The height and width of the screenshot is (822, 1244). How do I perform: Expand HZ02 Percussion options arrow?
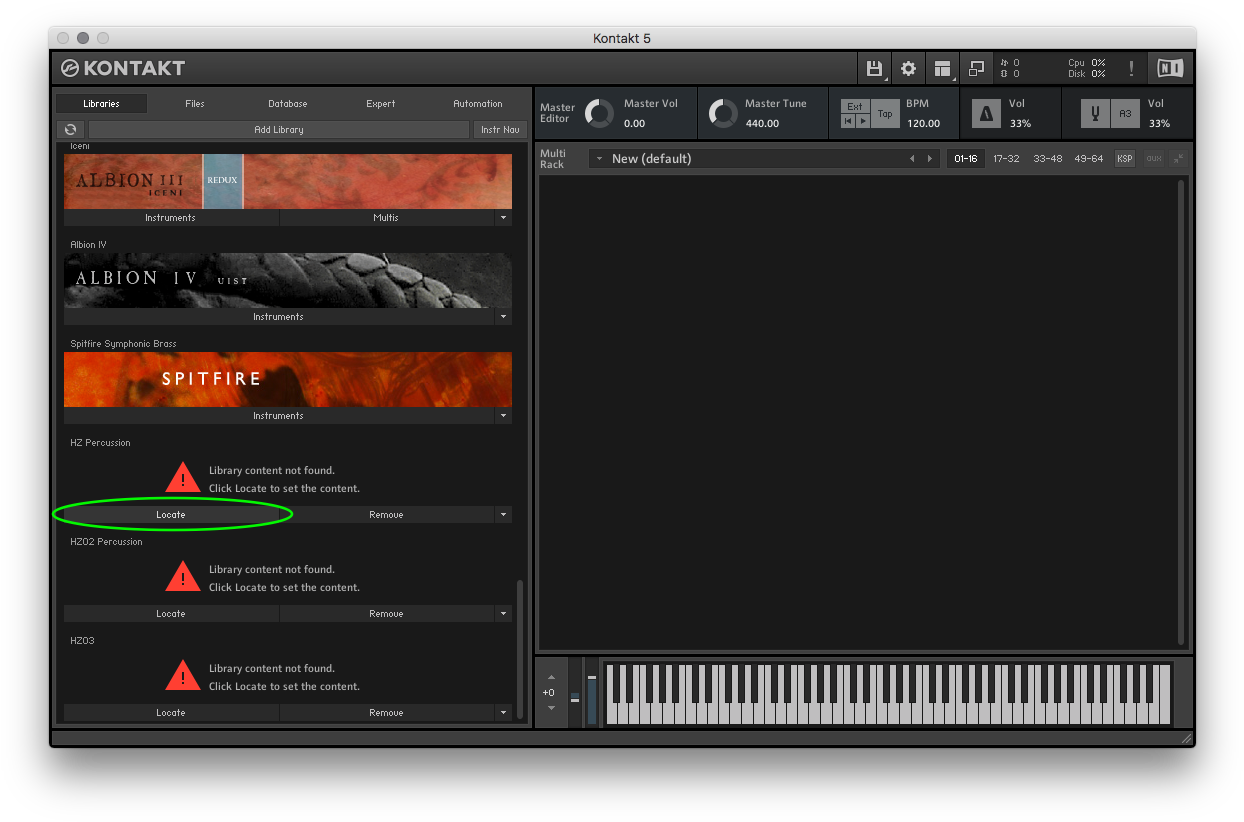[503, 614]
